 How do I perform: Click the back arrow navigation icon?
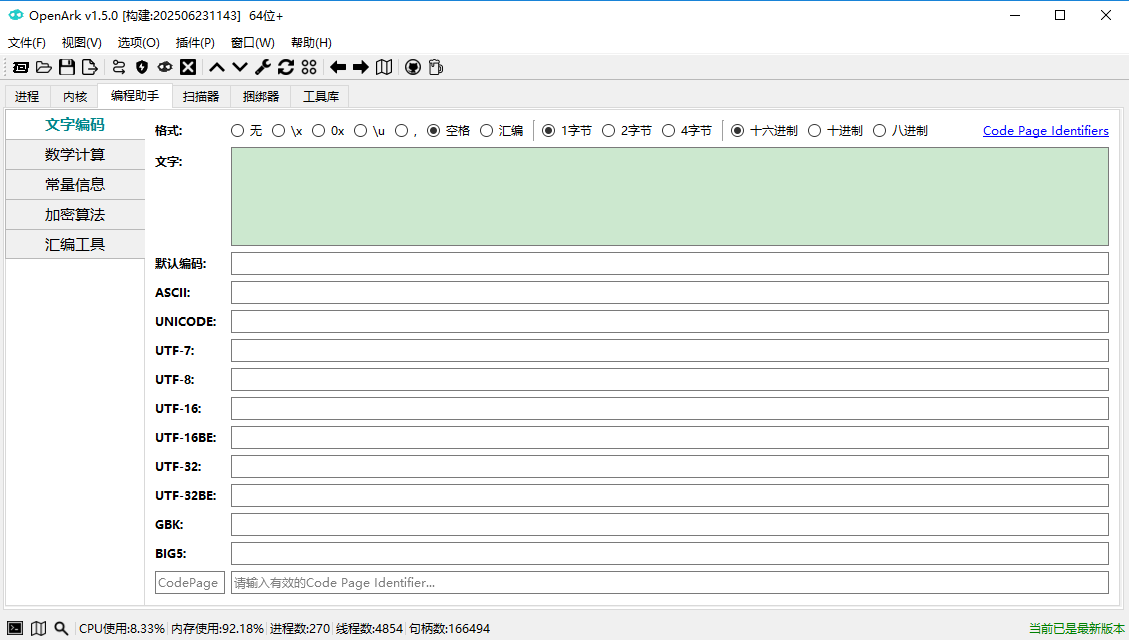[x=337, y=67]
